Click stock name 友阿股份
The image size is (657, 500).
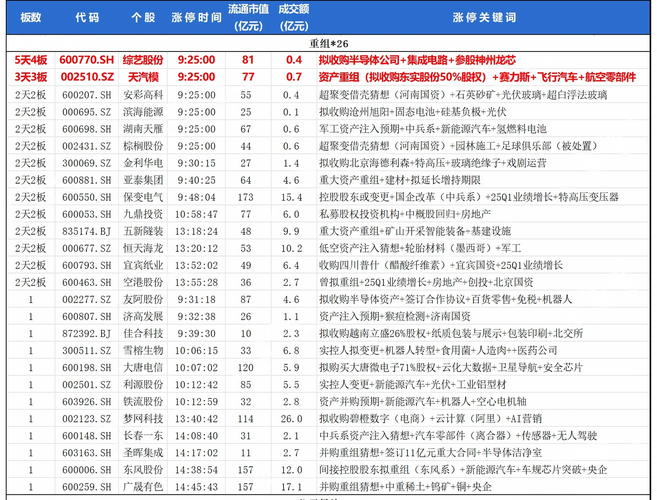[x=143, y=300]
